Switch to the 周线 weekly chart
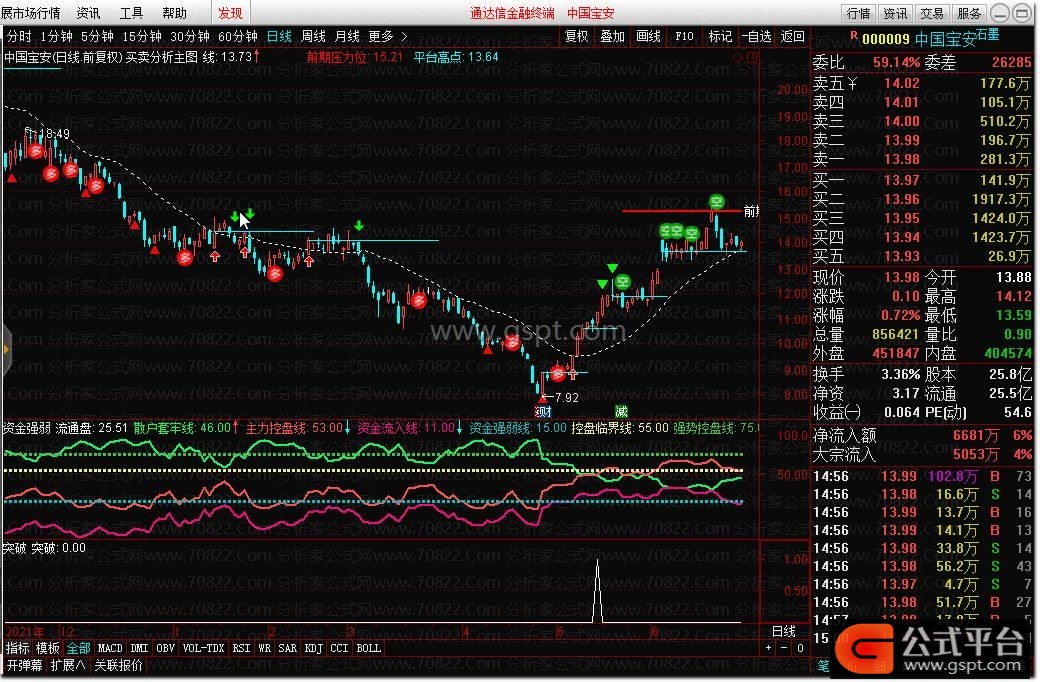1040x682 pixels. point(313,36)
